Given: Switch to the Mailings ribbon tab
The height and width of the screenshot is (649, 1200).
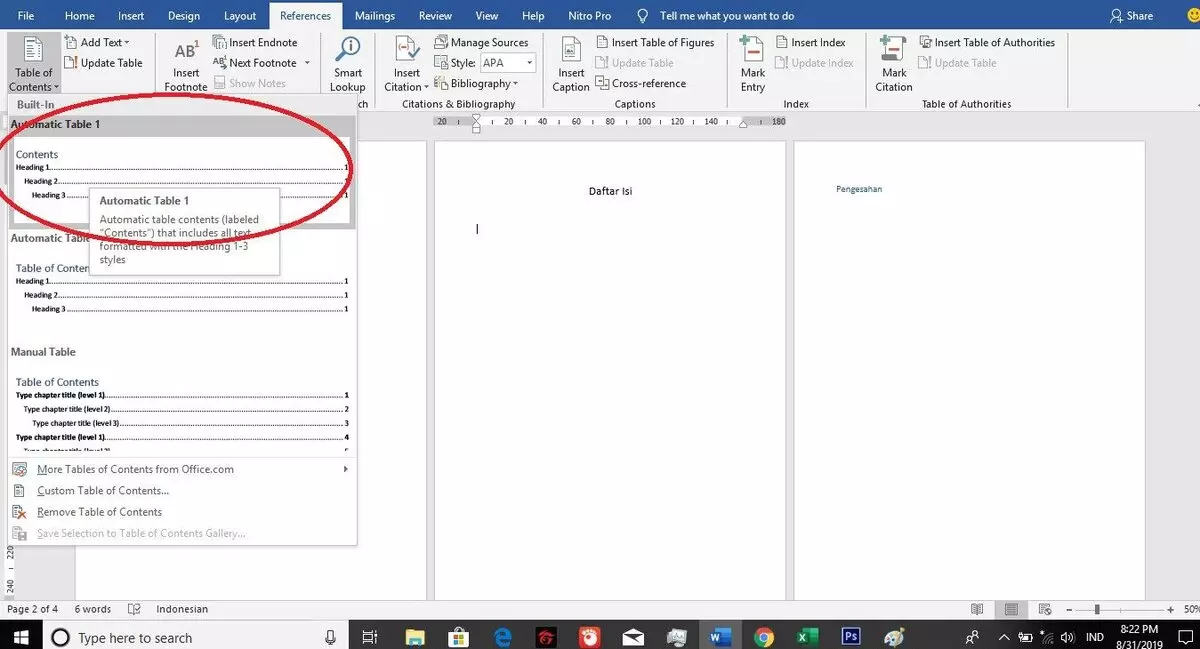Looking at the screenshot, I should (374, 16).
